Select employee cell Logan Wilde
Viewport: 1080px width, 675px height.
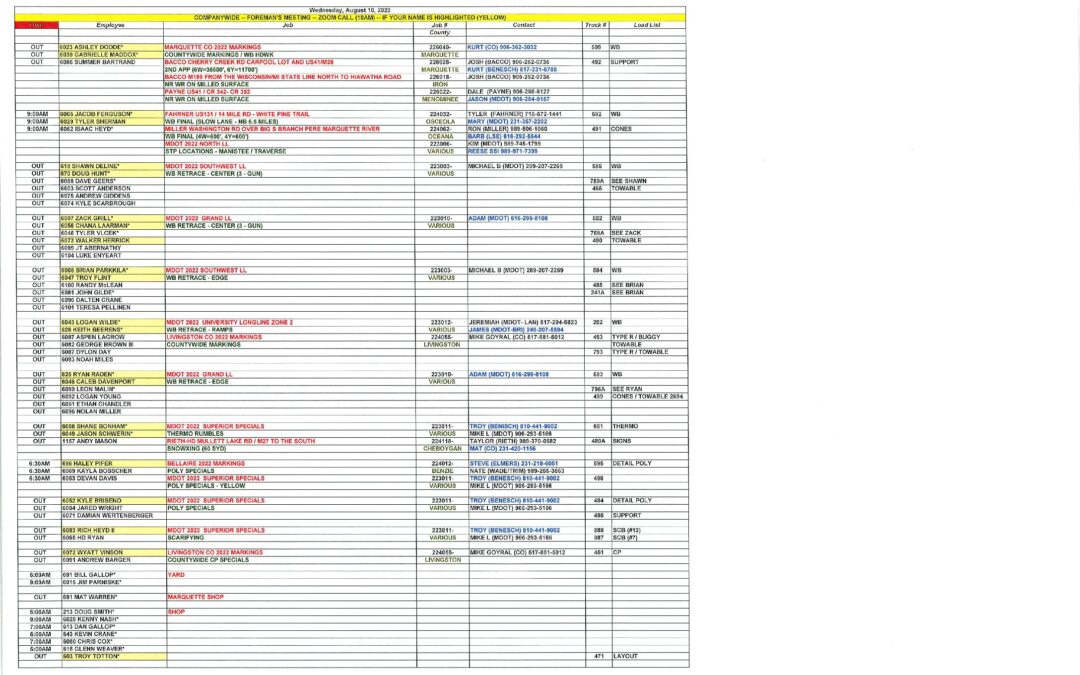coord(112,322)
